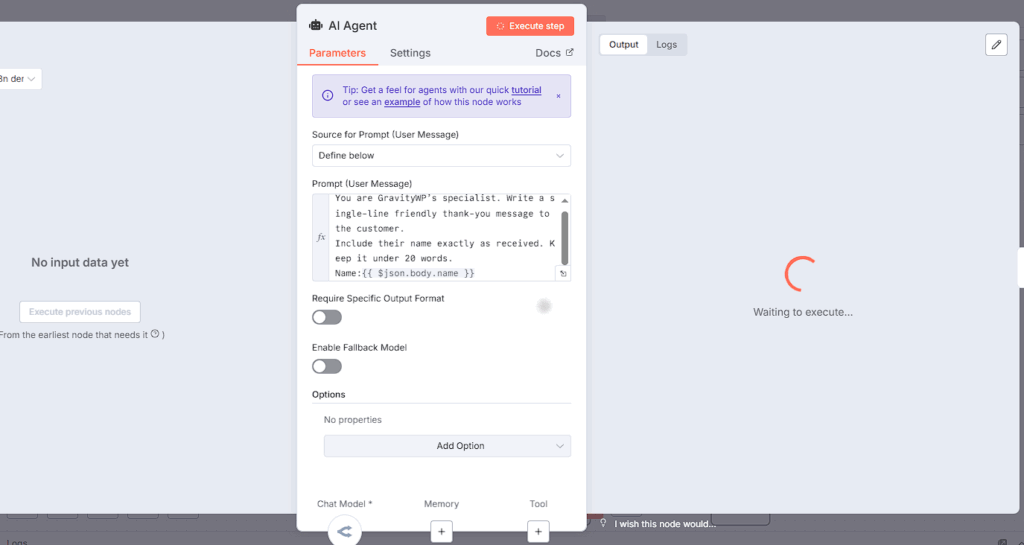
Task: Click the pencil edit output icon
Action: (995, 45)
